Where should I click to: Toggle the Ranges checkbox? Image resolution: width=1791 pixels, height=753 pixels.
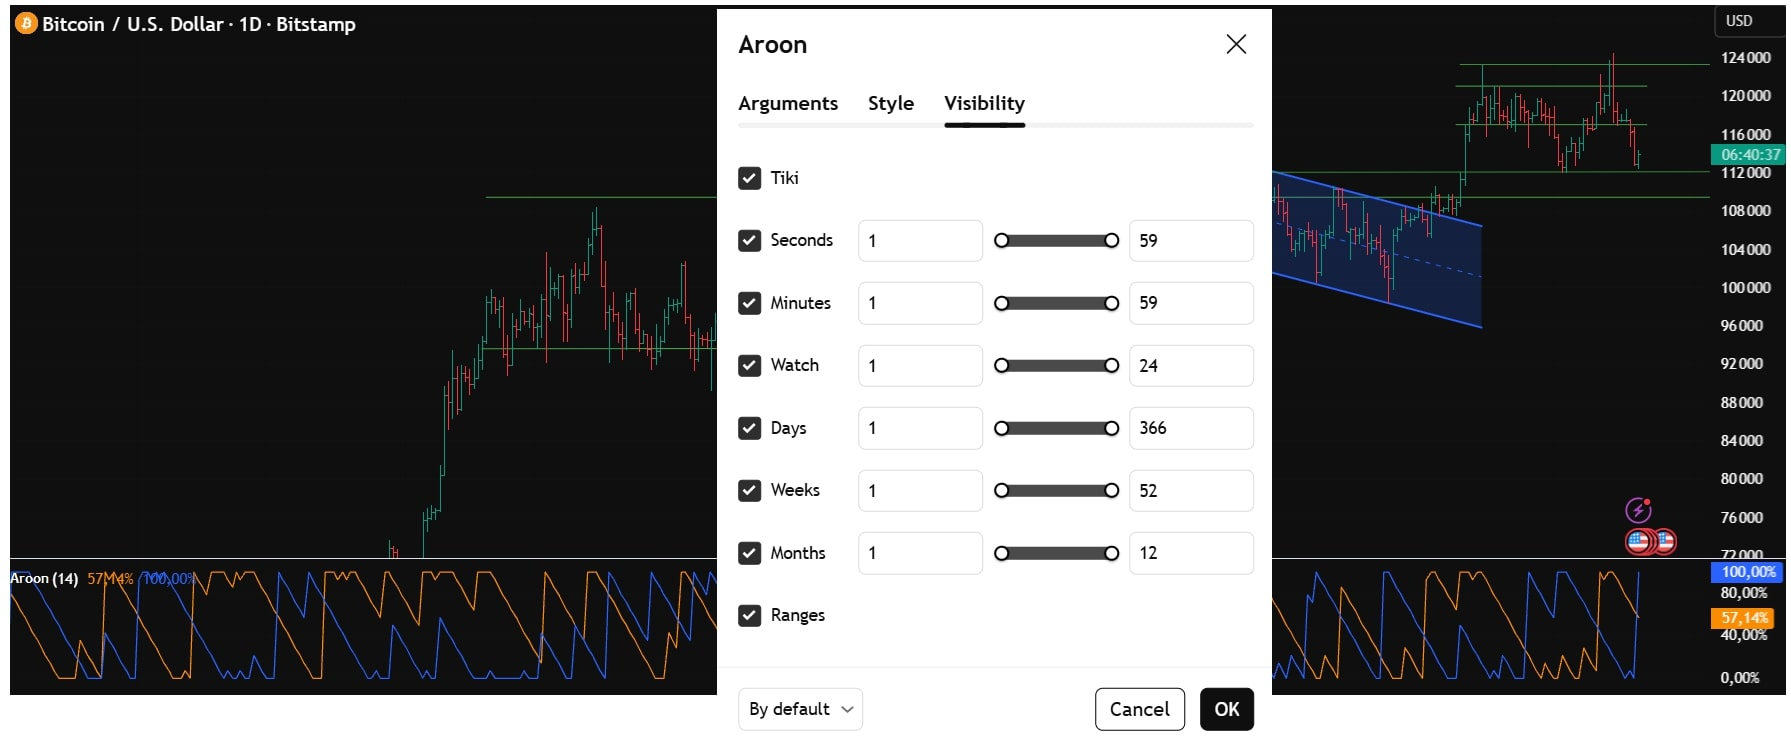pyautogui.click(x=749, y=616)
